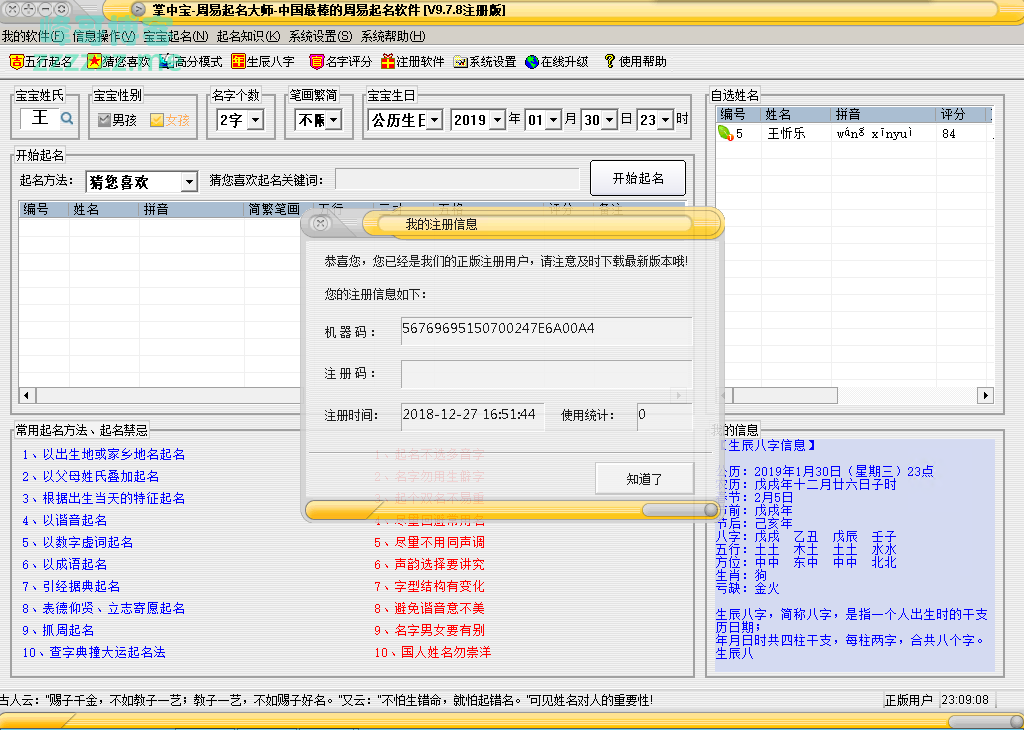Open the 宝宝起名 menu
The width and height of the screenshot is (1024, 730).
175,36
